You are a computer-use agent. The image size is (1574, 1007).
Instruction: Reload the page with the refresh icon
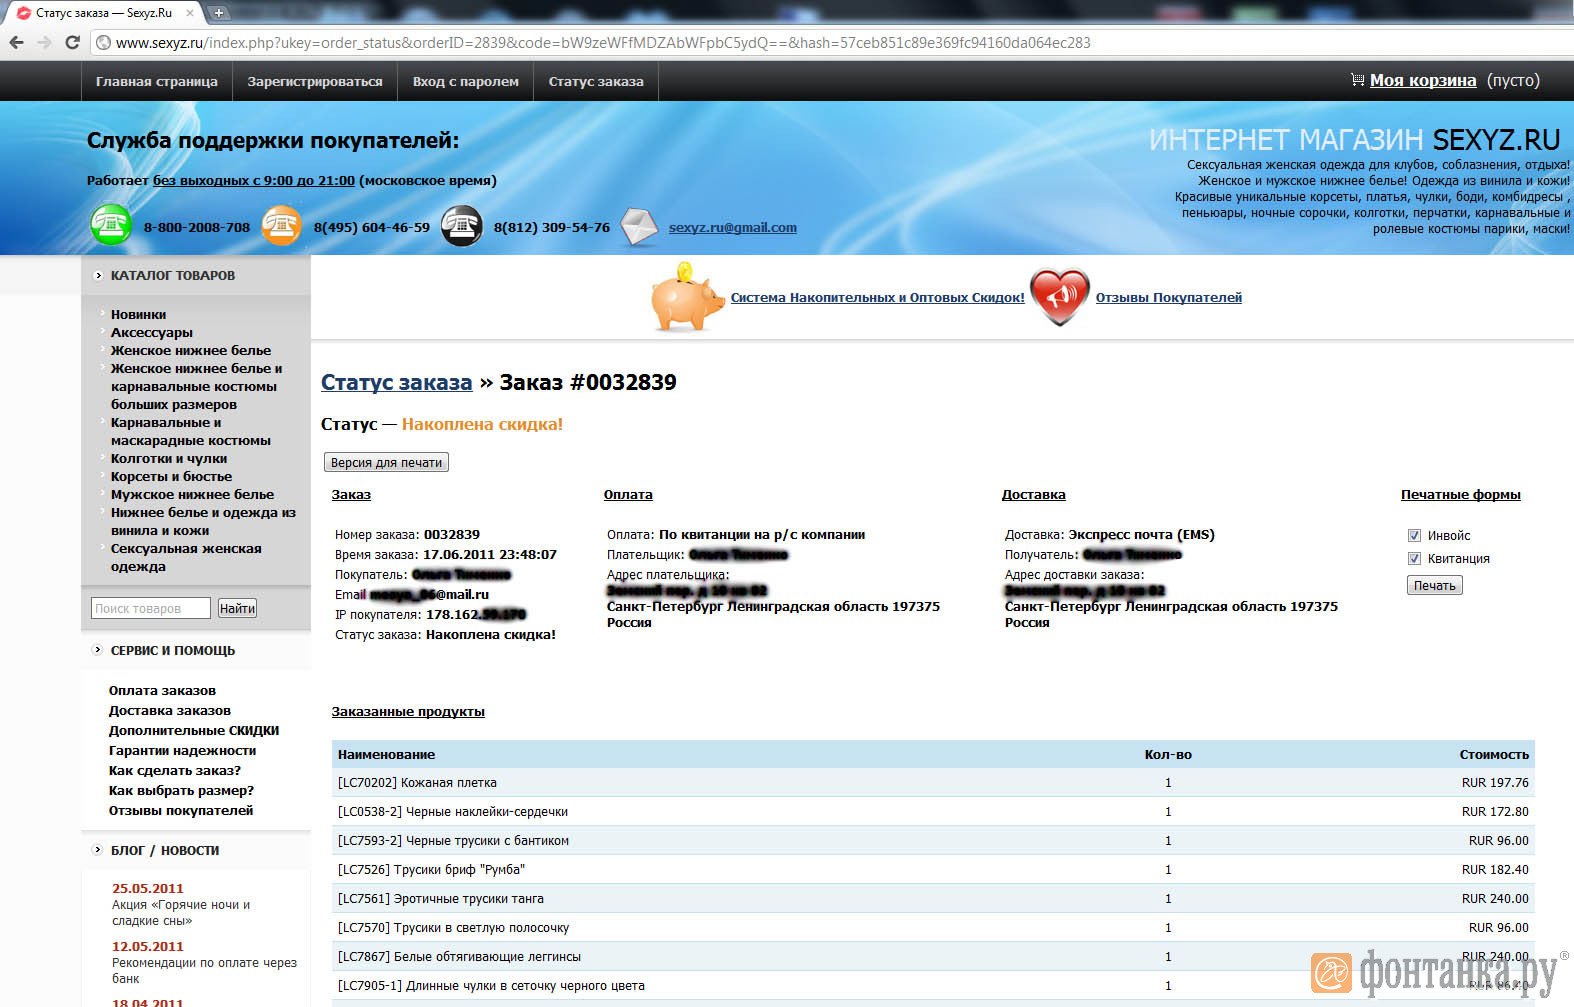72,42
